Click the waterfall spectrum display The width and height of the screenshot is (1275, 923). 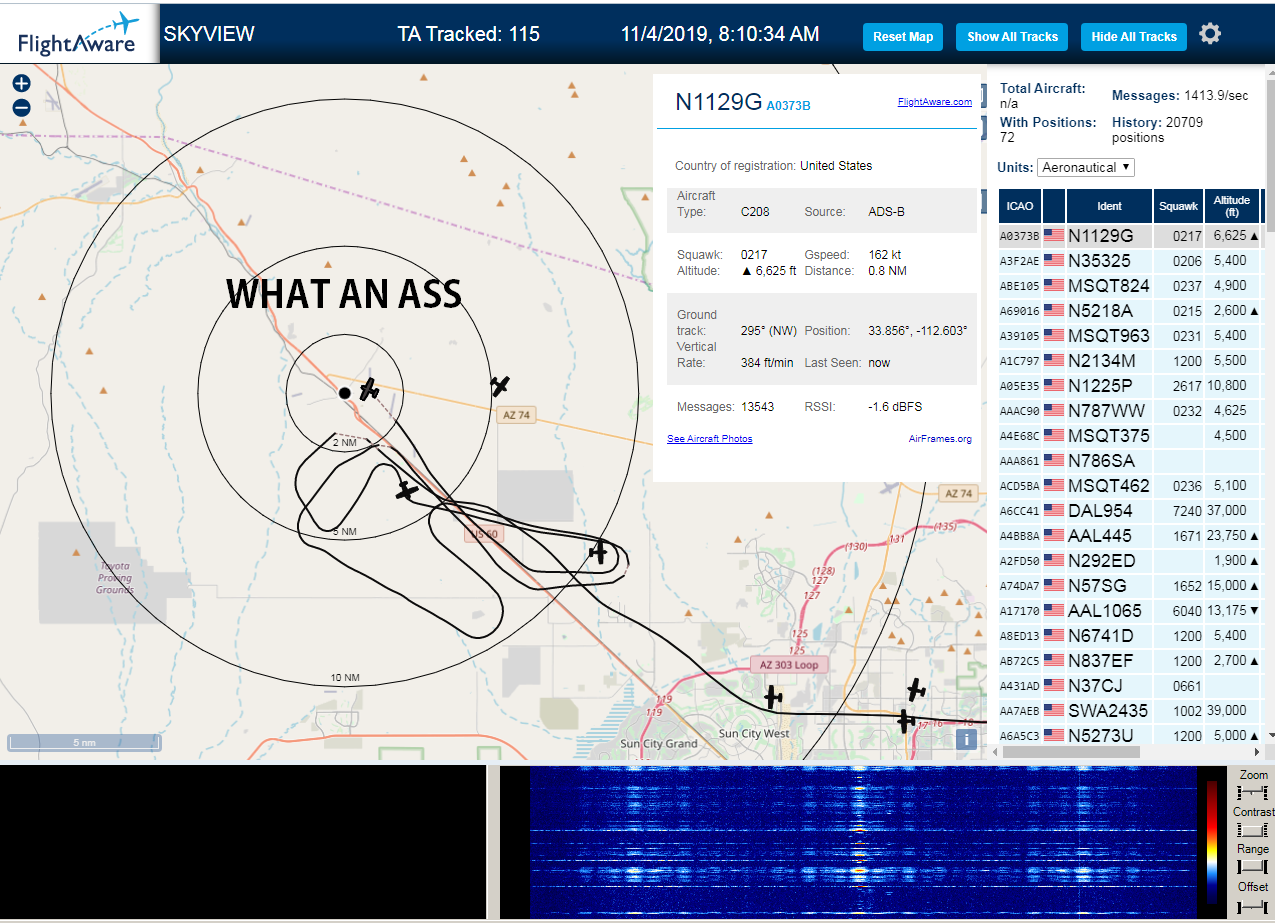click(x=863, y=841)
